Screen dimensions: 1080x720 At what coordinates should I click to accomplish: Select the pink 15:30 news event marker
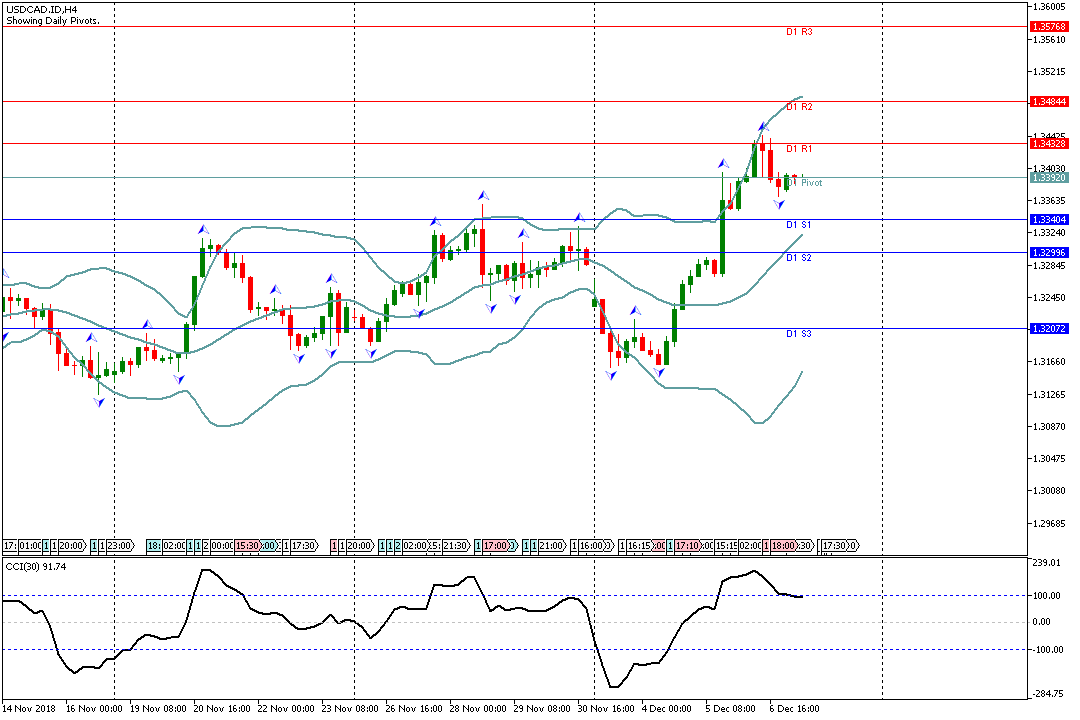(247, 546)
